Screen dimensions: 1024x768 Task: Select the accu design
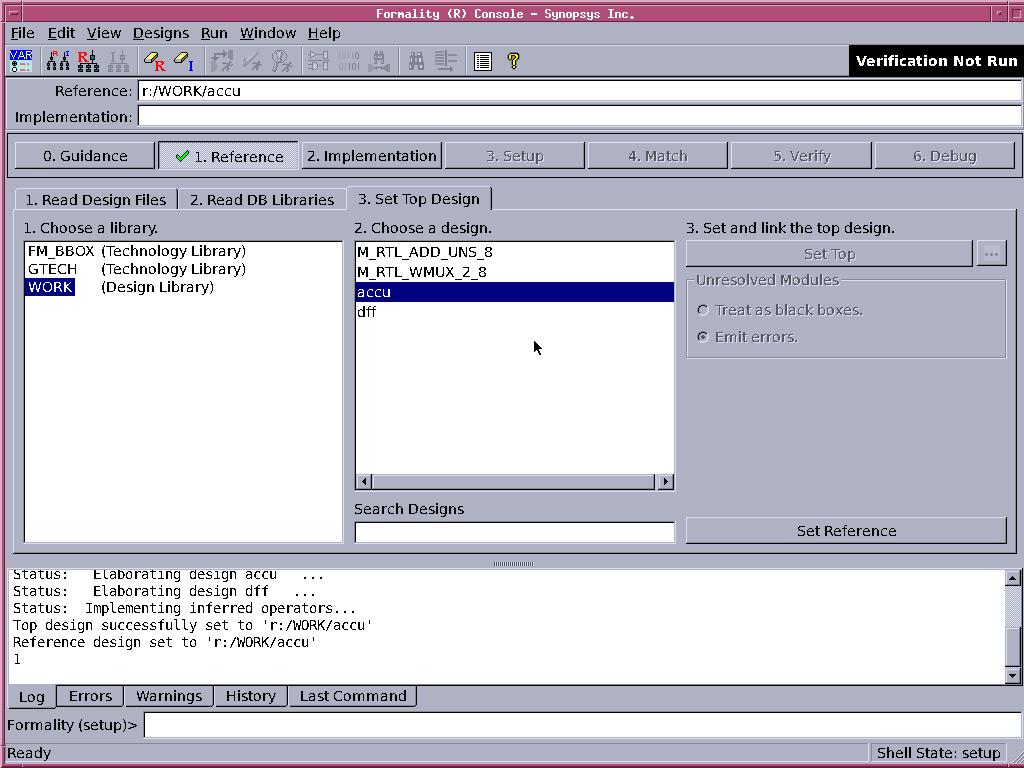[515, 292]
